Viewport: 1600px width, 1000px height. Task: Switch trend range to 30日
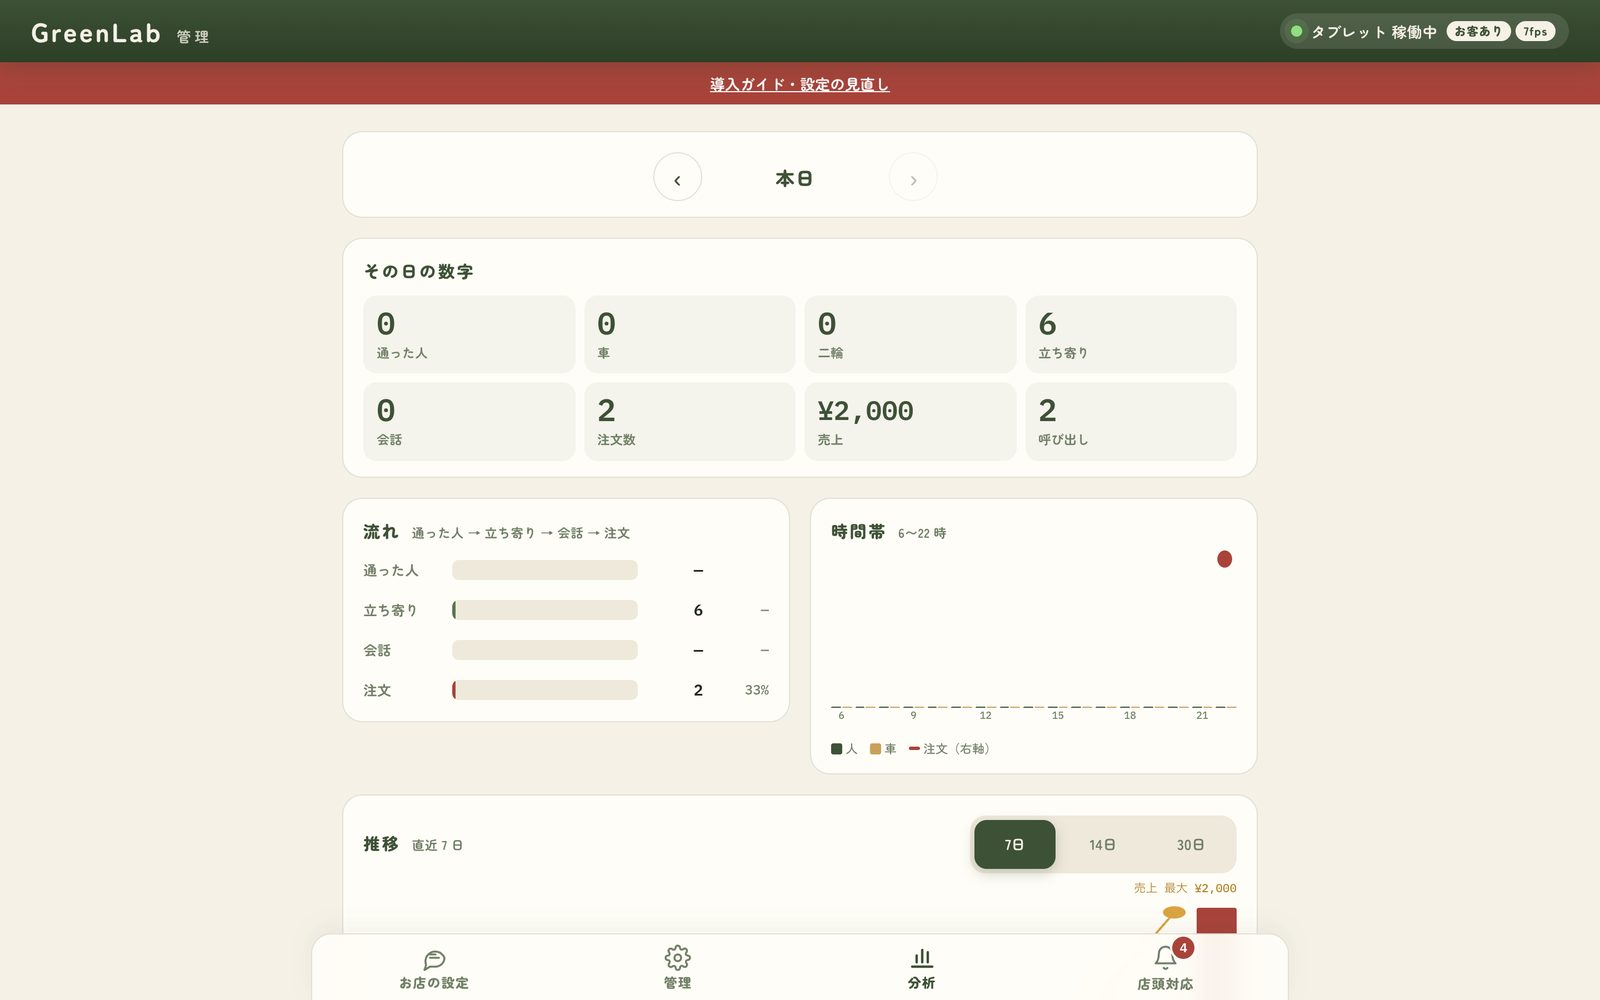pos(1190,844)
